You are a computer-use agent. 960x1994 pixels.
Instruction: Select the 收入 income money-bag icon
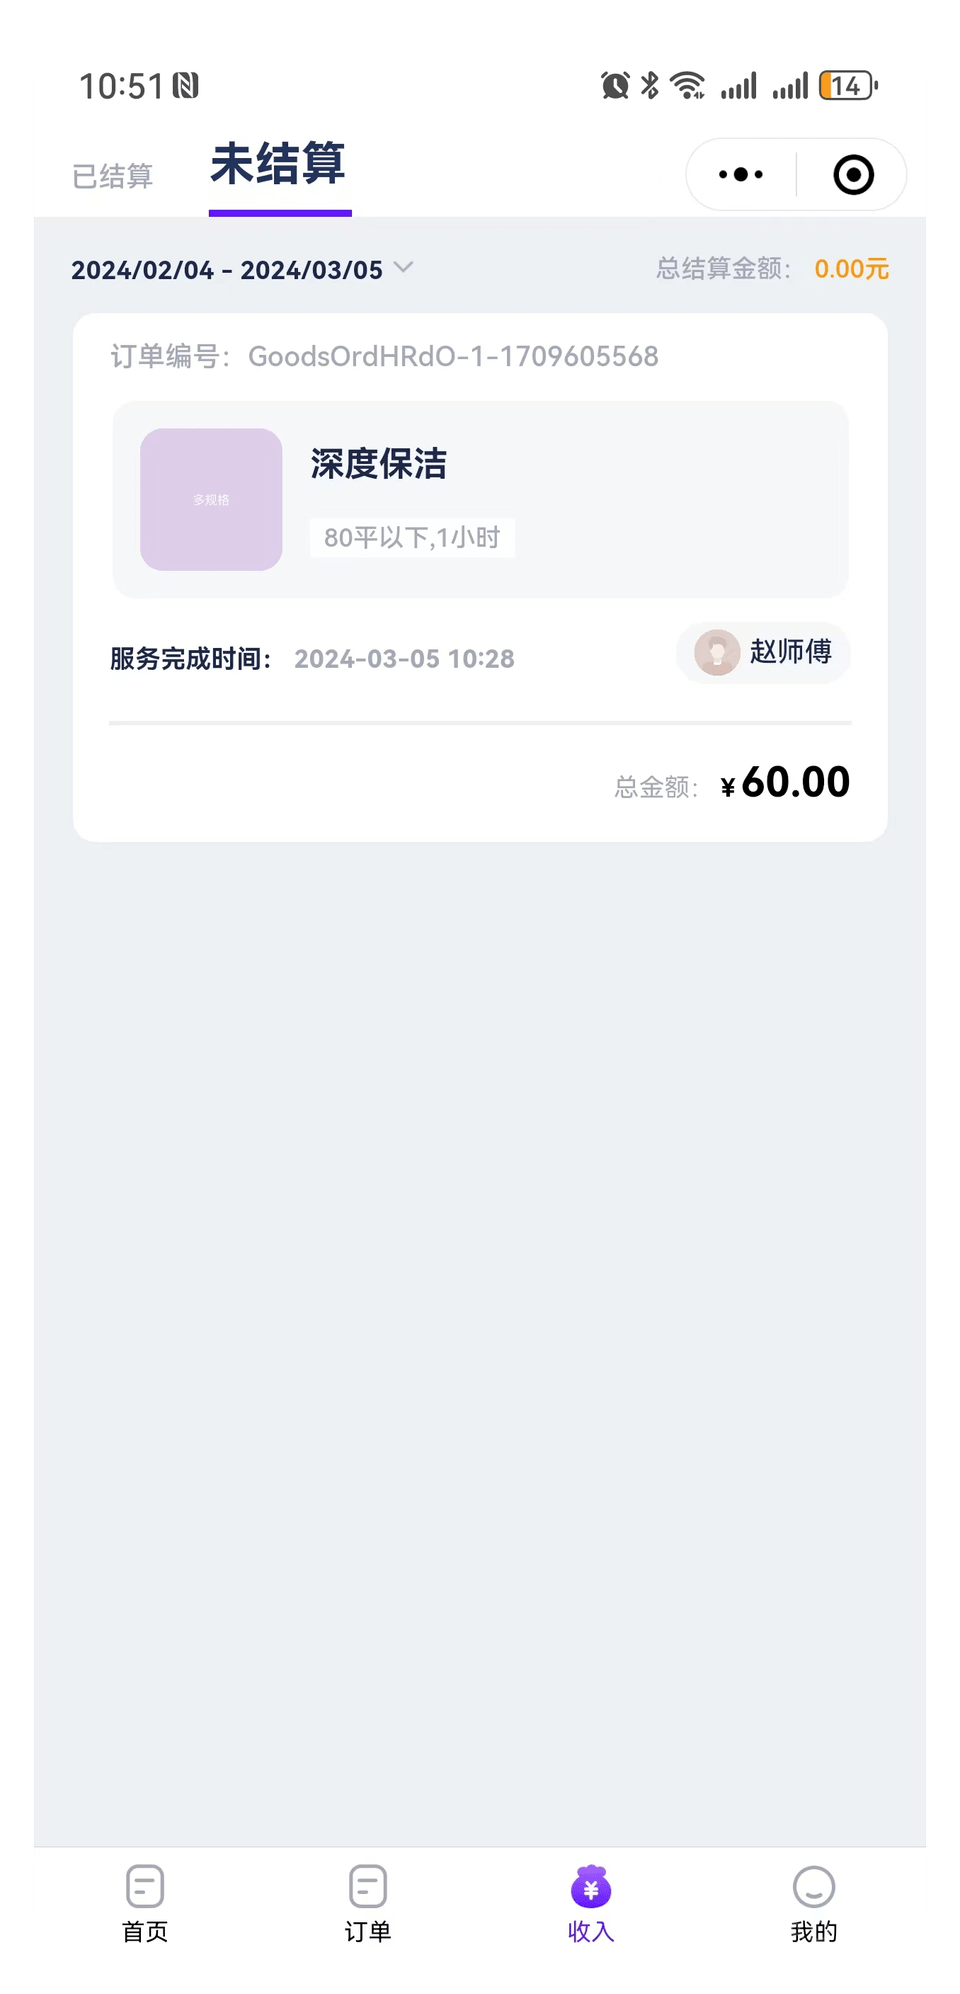pos(591,1887)
